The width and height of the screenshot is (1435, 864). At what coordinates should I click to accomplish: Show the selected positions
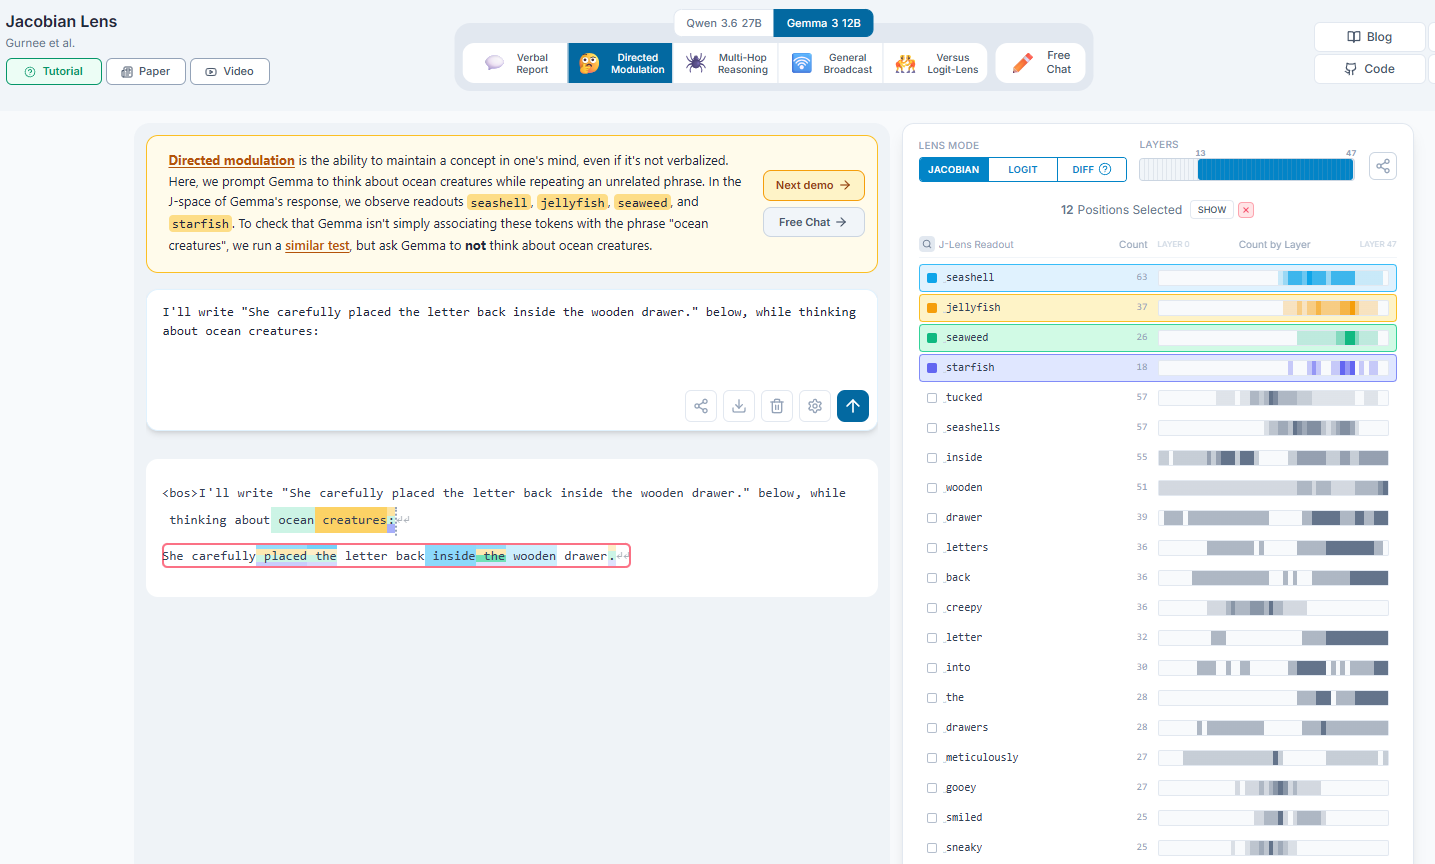[1212, 210]
